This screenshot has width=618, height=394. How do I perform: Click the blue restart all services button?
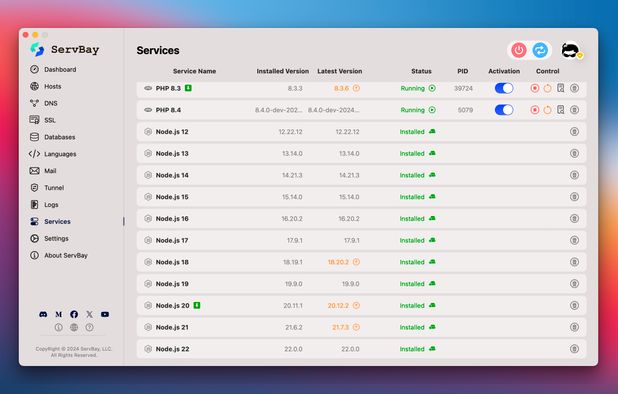click(540, 50)
